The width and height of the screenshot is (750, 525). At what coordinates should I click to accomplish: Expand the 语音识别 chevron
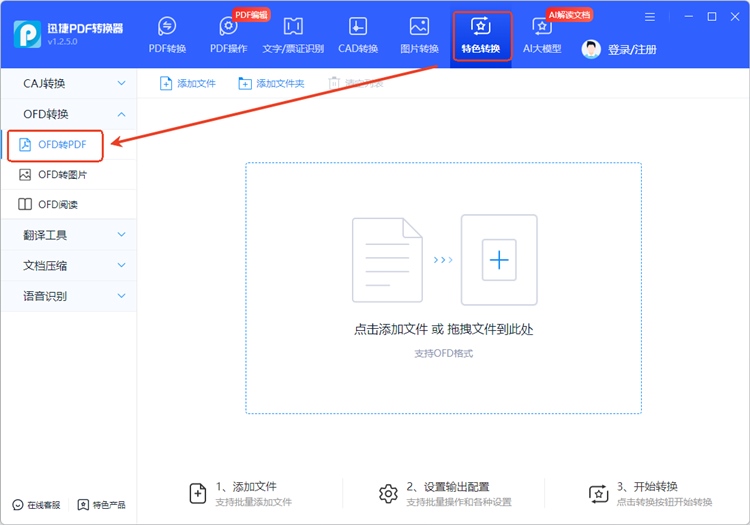tap(121, 296)
